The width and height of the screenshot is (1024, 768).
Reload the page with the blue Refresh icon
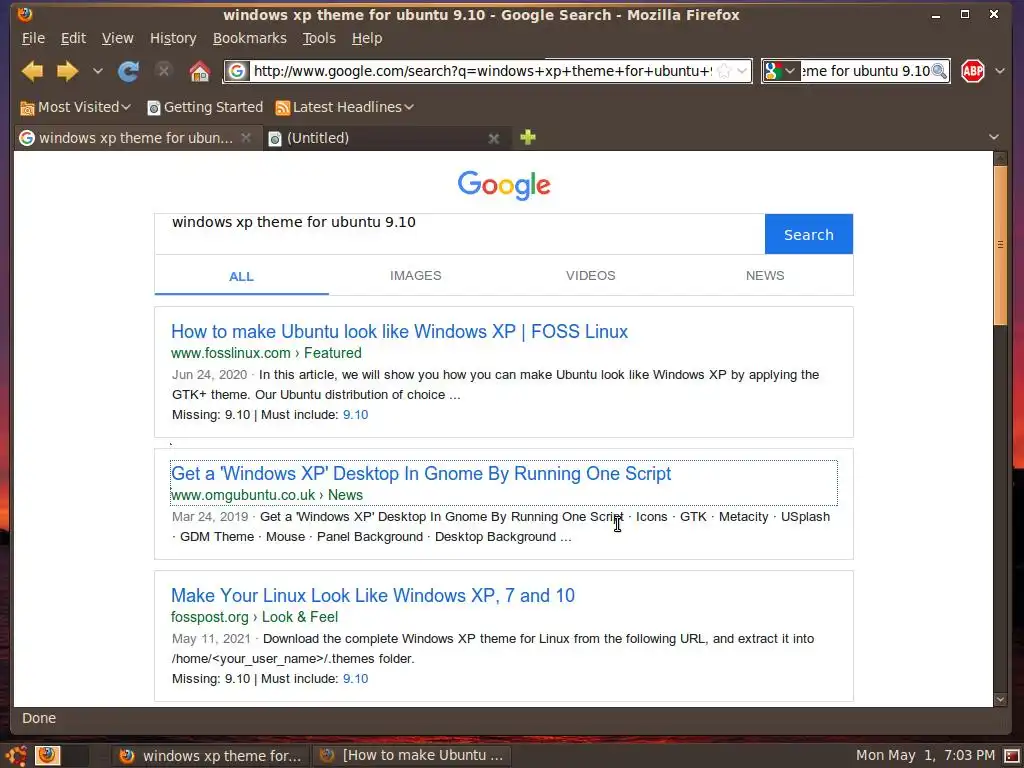click(x=128, y=71)
